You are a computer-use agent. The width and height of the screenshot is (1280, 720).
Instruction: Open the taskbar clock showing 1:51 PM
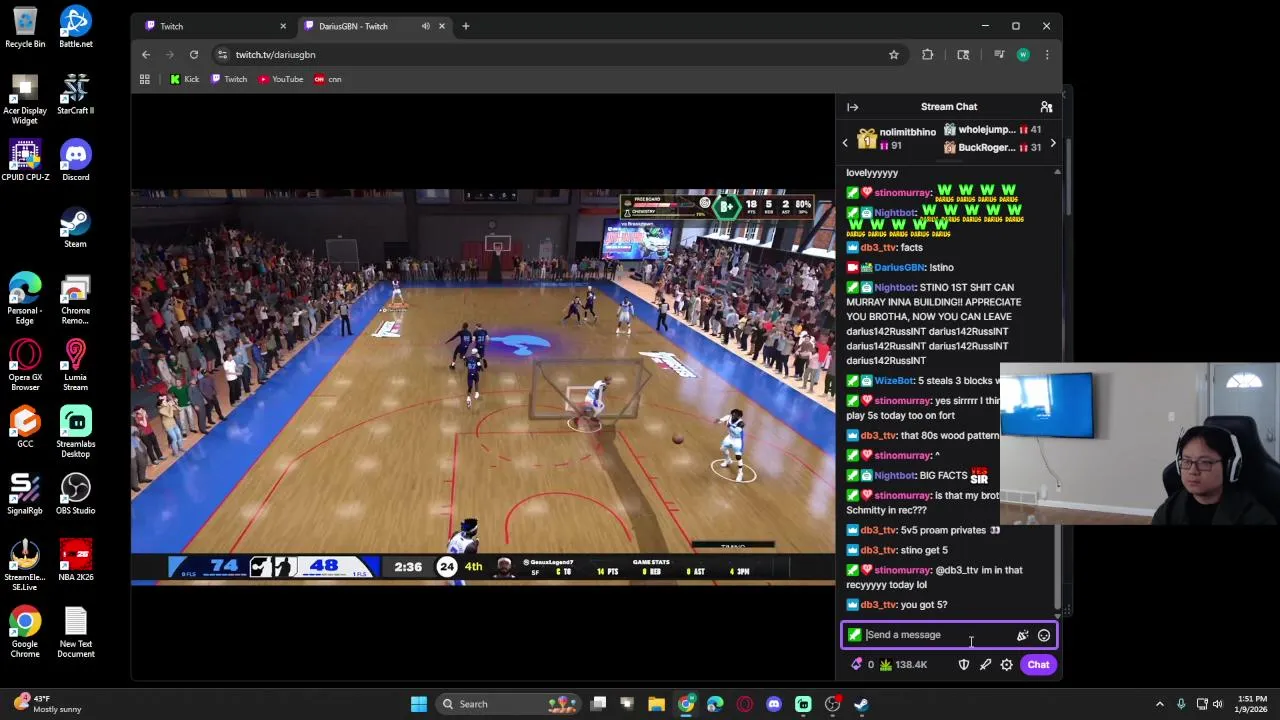[x=1251, y=704]
